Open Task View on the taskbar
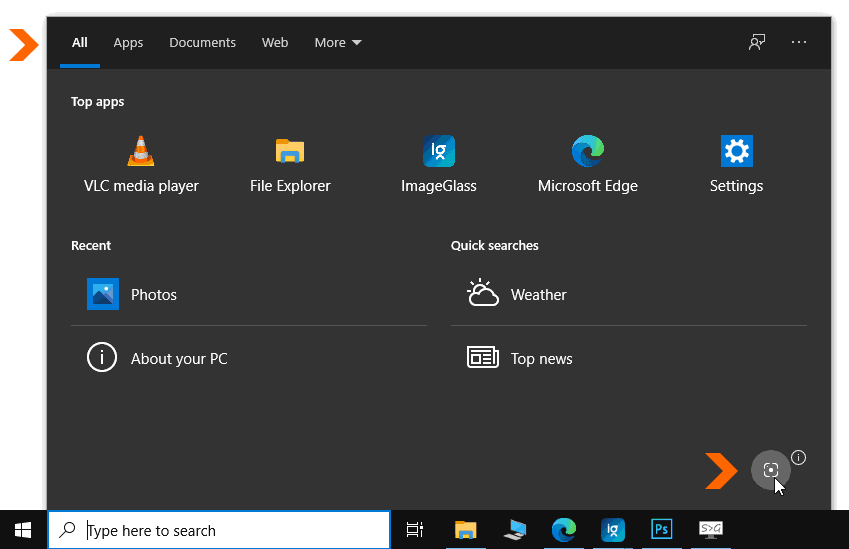 (415, 530)
